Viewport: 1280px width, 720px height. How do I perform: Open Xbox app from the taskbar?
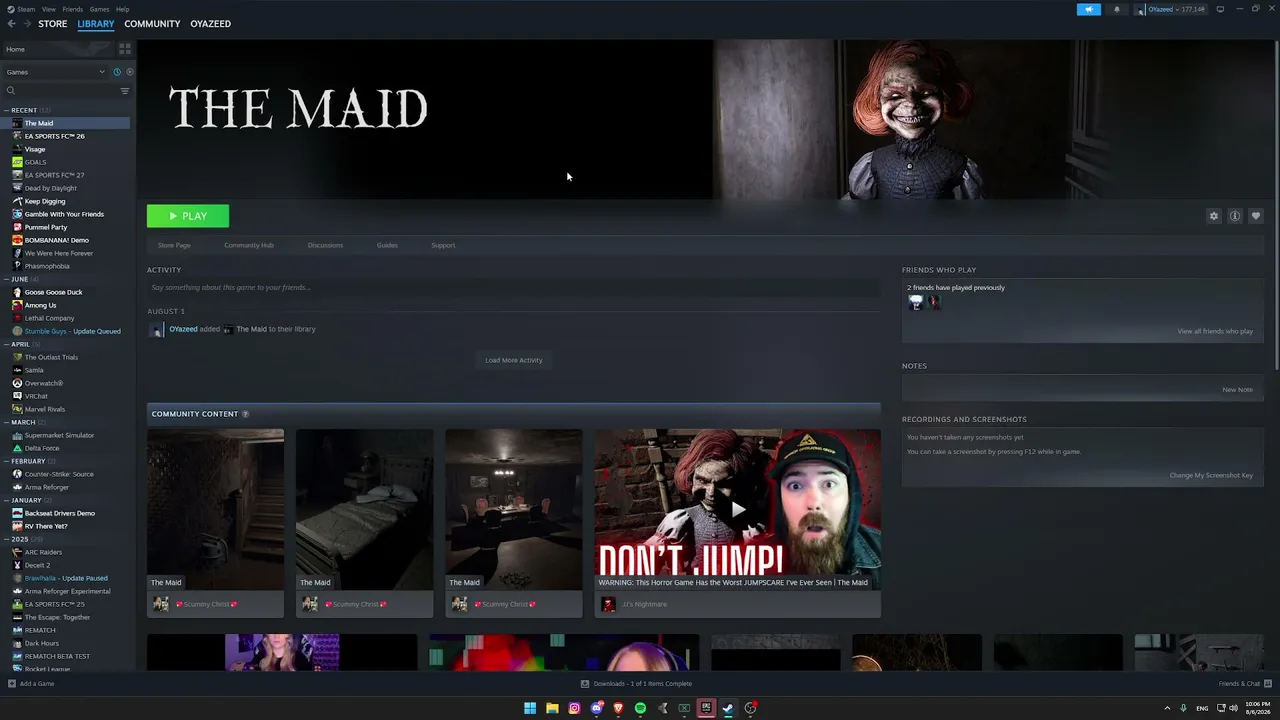pos(684,708)
